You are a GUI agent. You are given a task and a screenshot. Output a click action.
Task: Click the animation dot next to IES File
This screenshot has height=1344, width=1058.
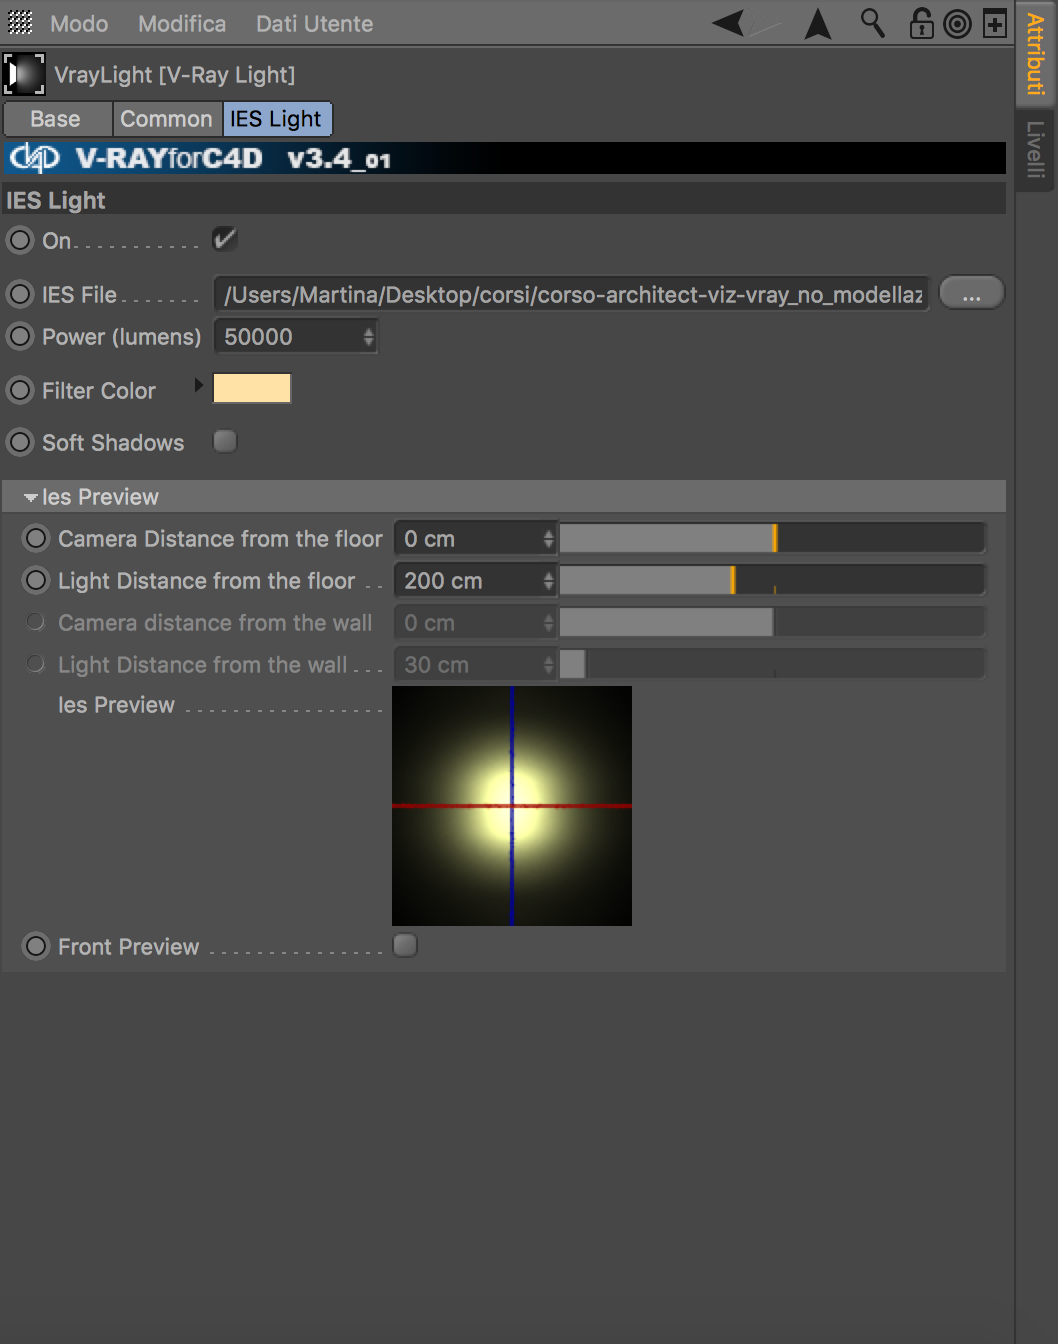click(x=20, y=294)
